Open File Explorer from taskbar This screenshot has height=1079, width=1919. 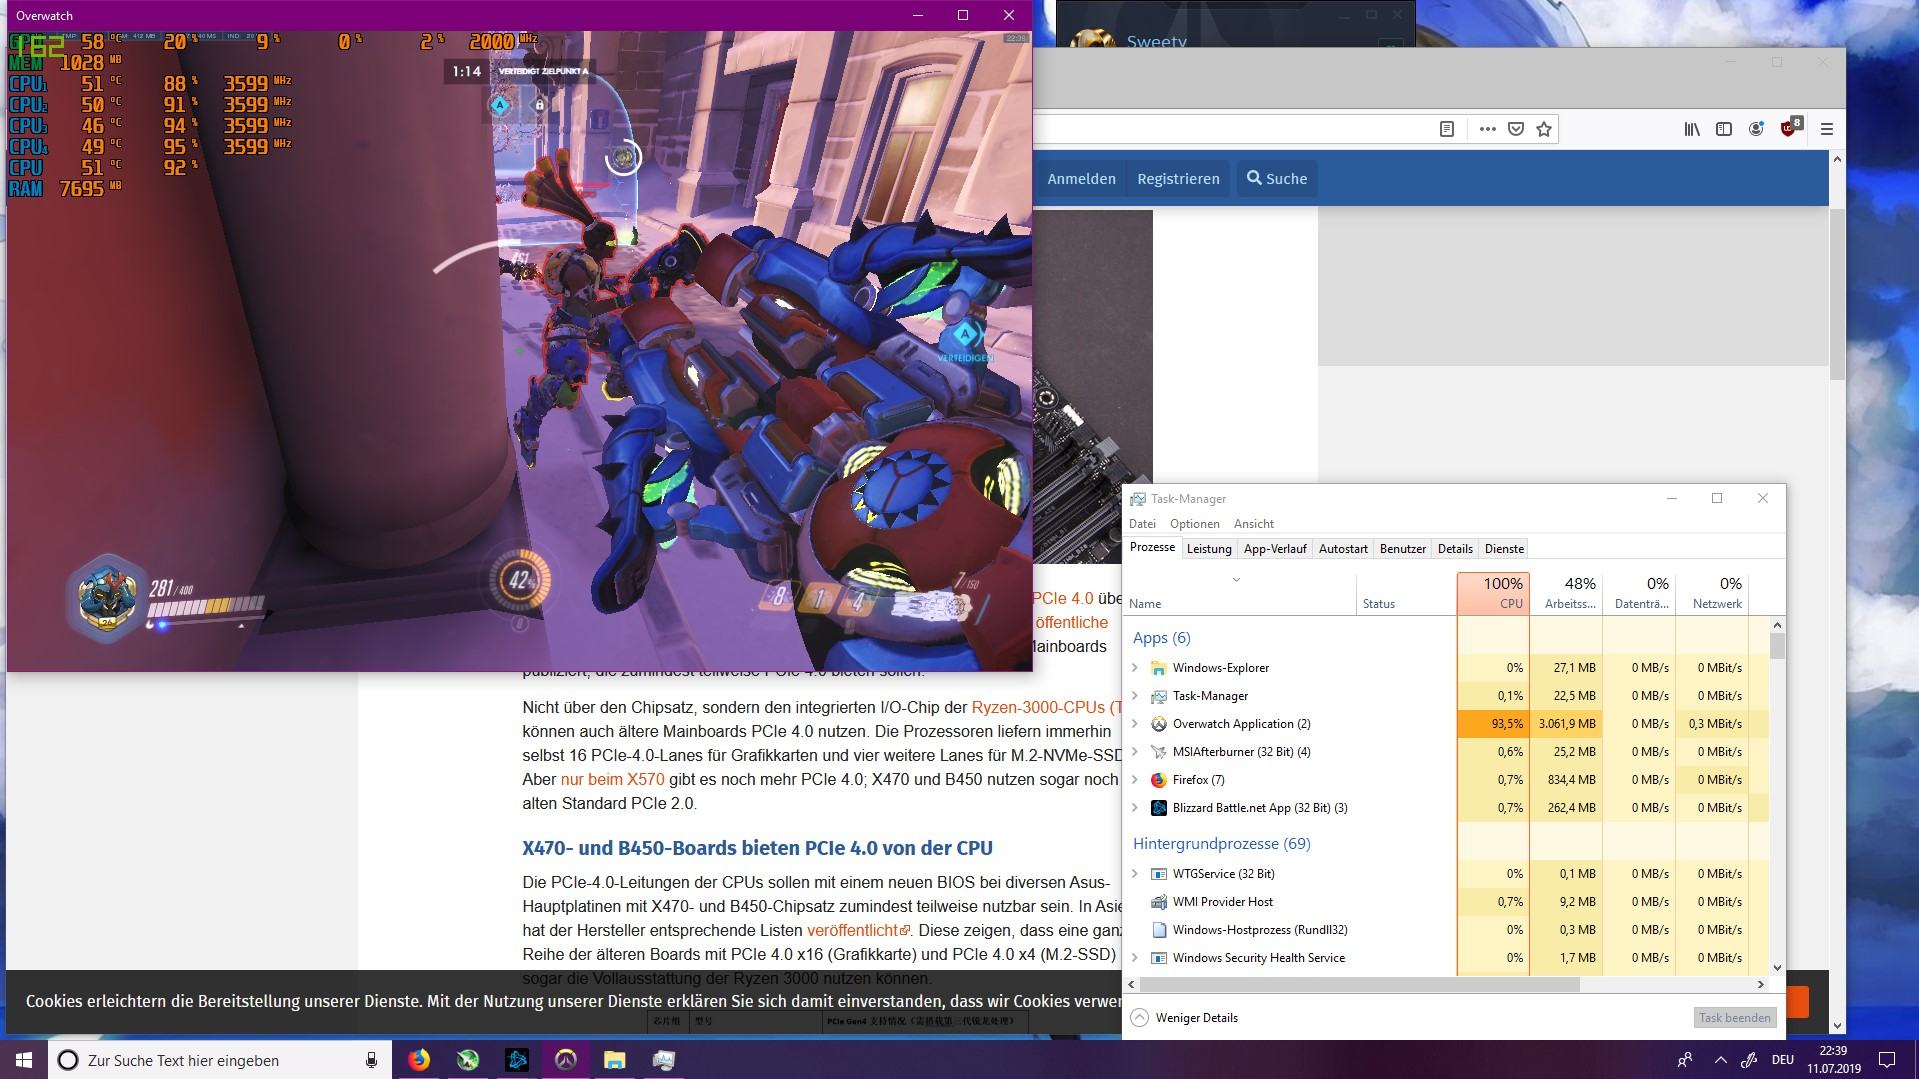(x=615, y=1060)
